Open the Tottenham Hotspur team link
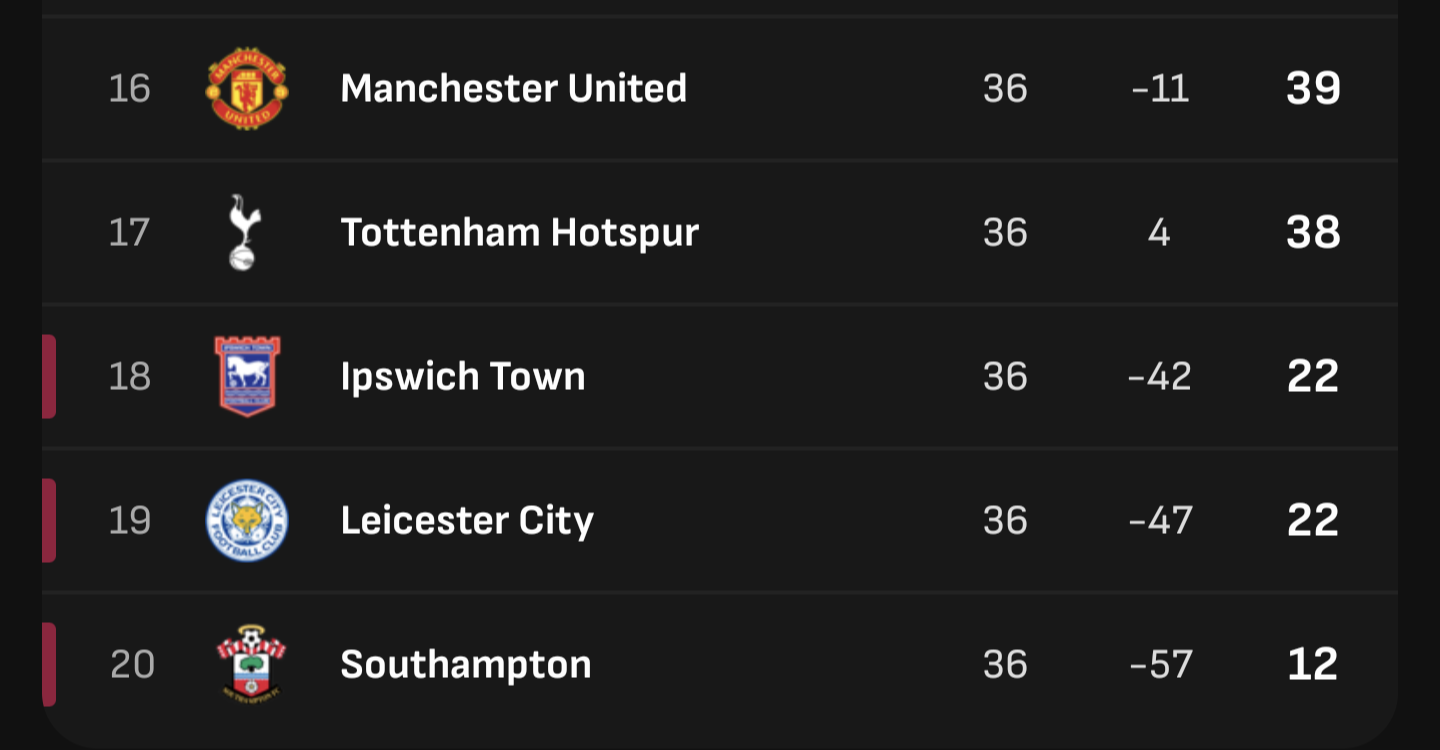Image resolution: width=1440 pixels, height=750 pixels. [x=520, y=232]
